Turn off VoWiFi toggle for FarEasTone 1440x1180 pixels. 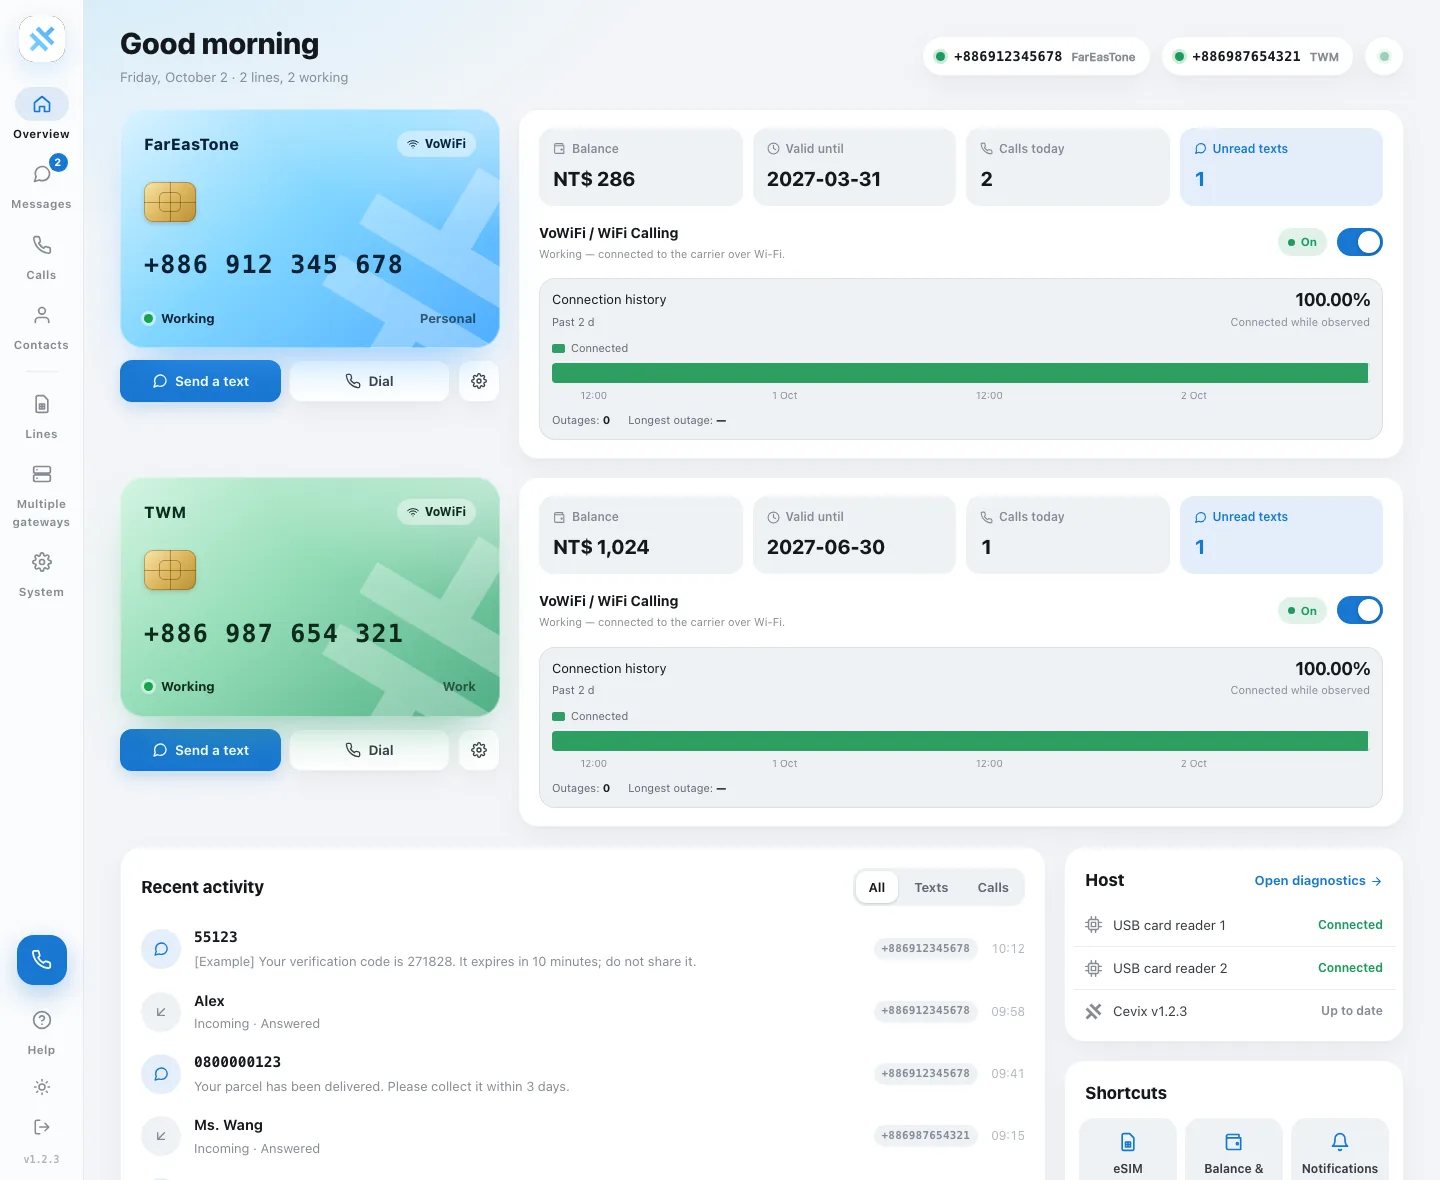point(1360,242)
